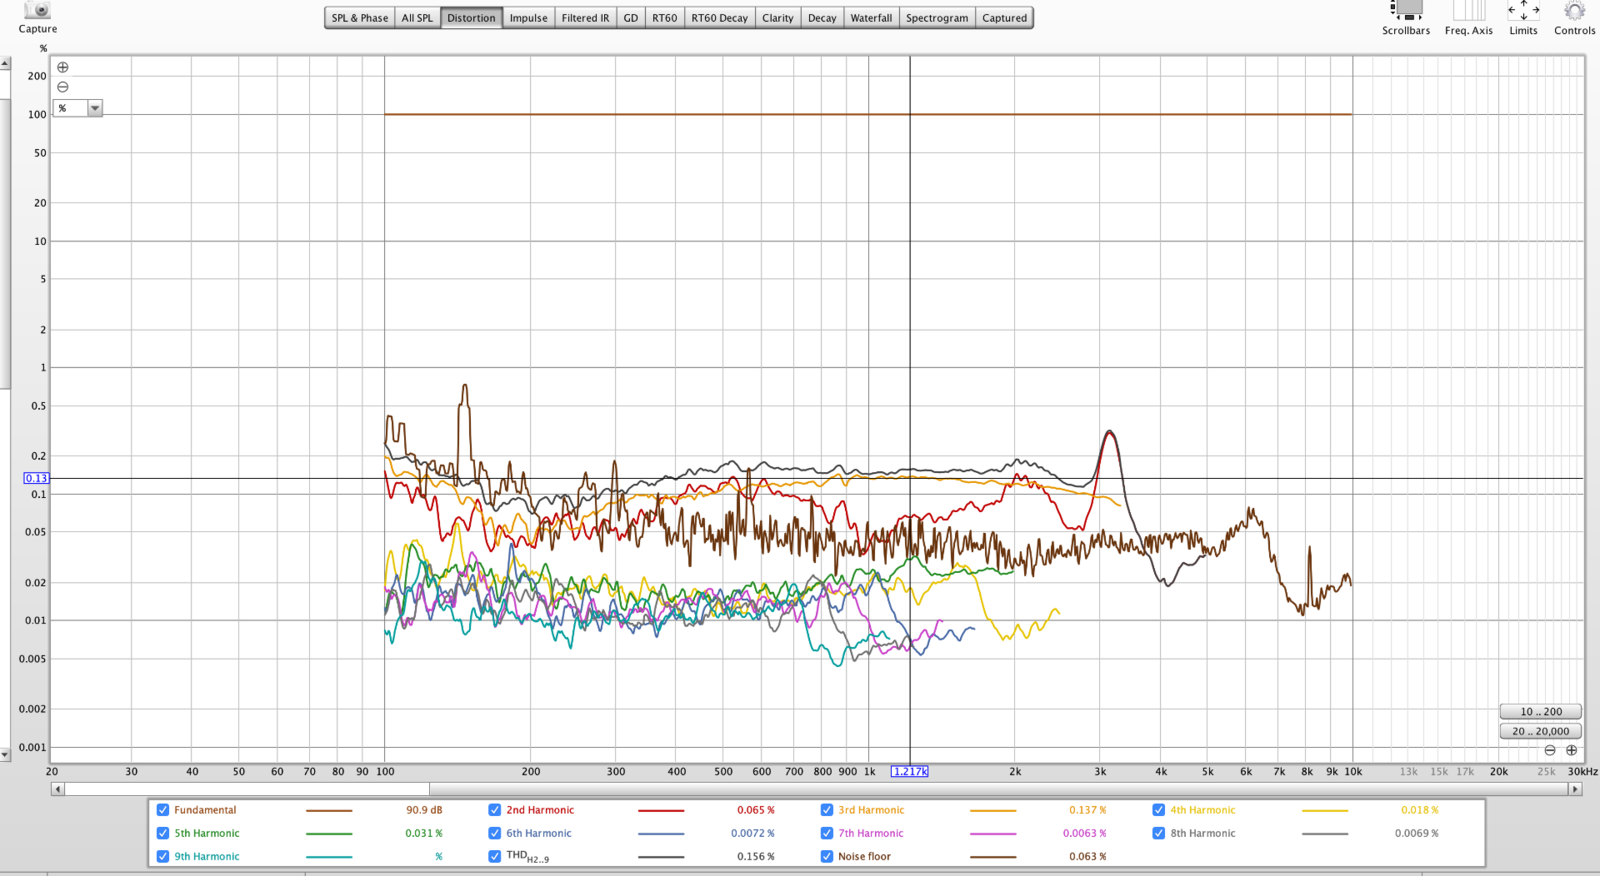Toggle Fundamental trace checkbox

(x=163, y=810)
